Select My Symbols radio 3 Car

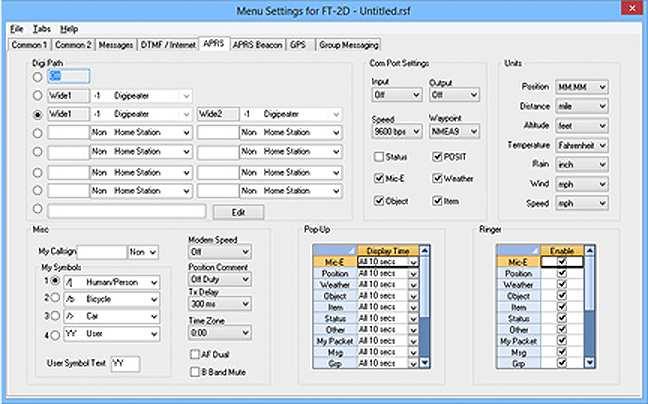pos(55,316)
